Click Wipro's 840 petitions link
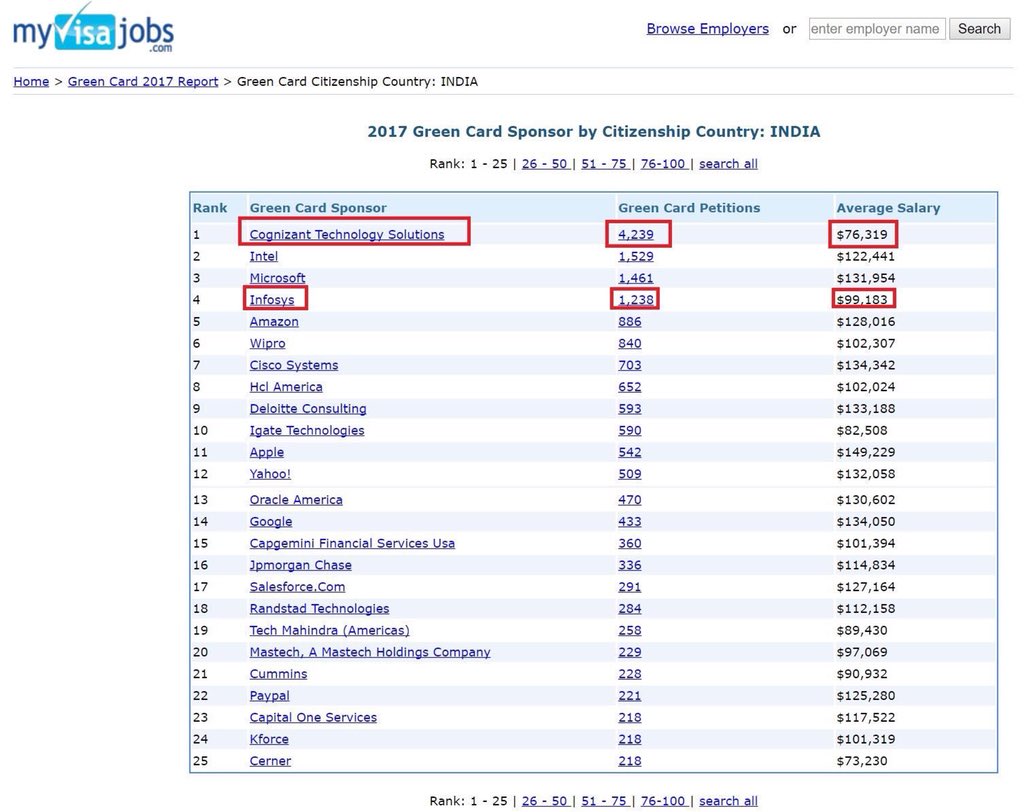This screenshot has width=1024, height=812. coord(630,343)
